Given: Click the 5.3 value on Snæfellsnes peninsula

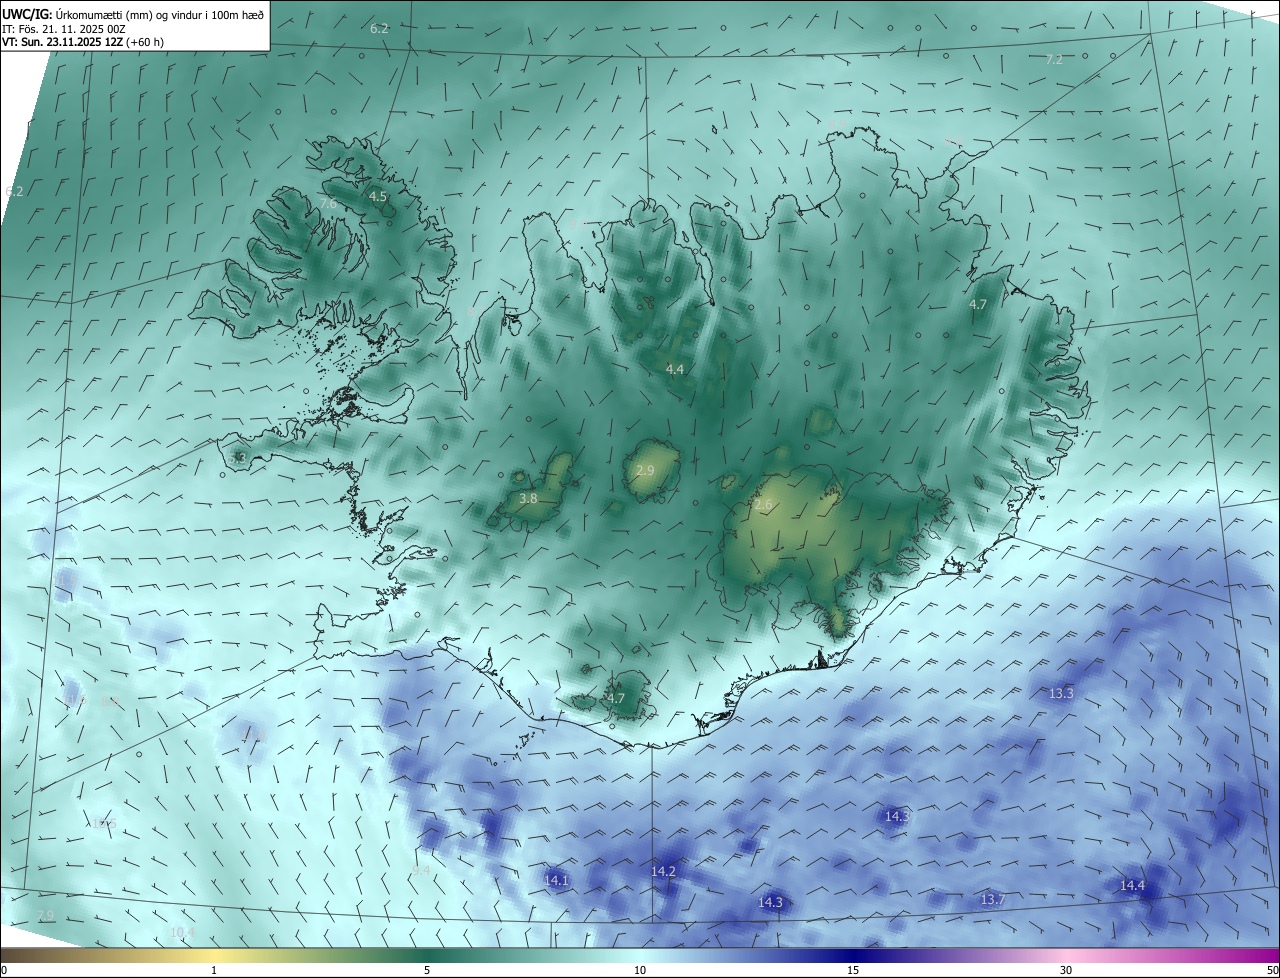Looking at the screenshot, I should (237, 458).
